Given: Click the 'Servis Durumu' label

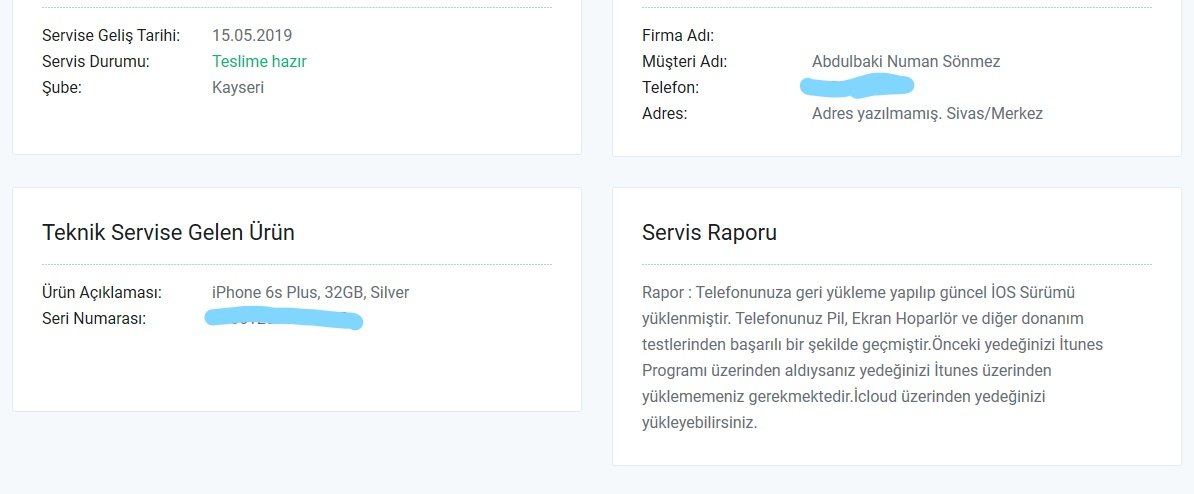Looking at the screenshot, I should [x=95, y=61].
